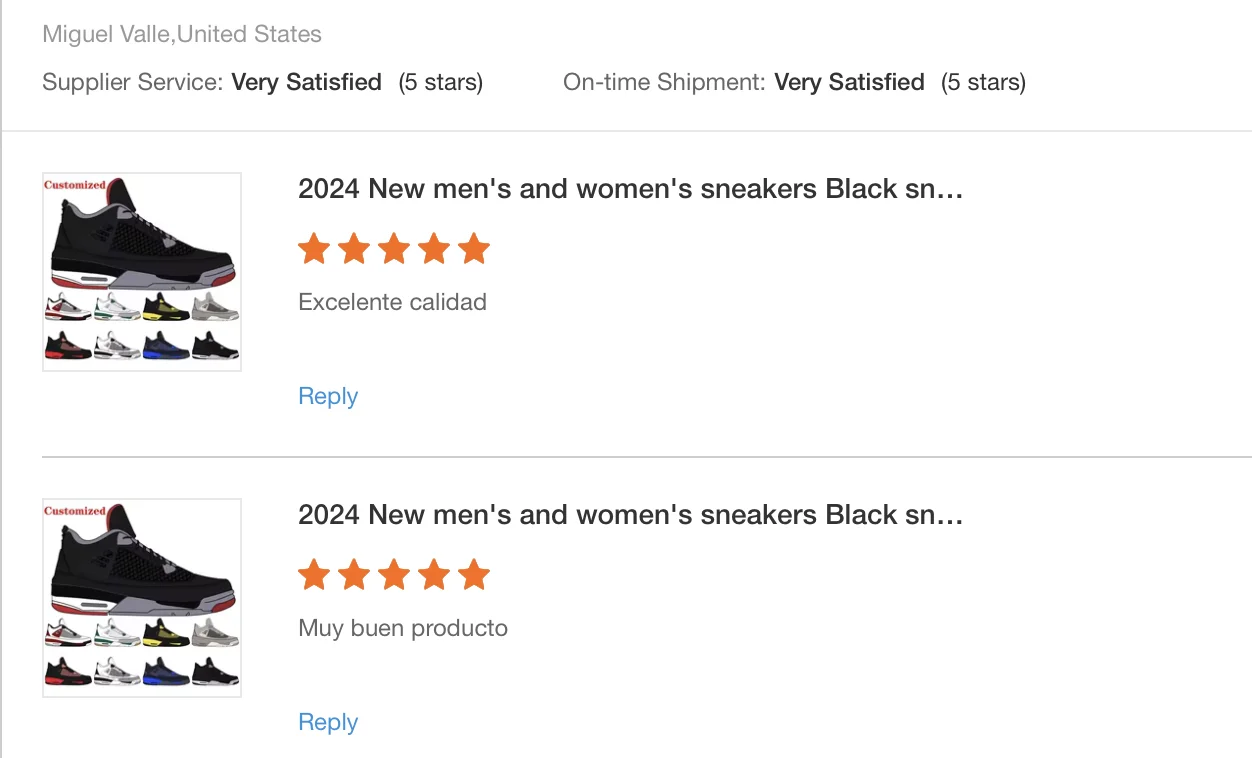Open sneaker thumbnail beside "Excelente calidad" review
Viewport: 1252px width, 758px height.
[x=142, y=272]
